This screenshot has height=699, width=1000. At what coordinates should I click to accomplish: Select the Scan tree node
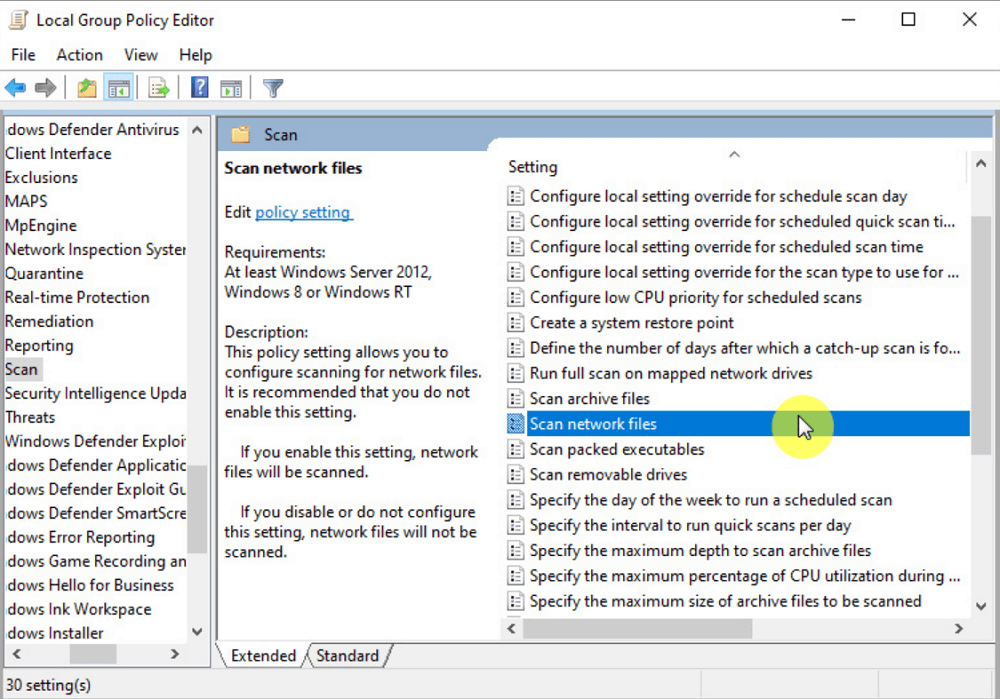coord(22,369)
